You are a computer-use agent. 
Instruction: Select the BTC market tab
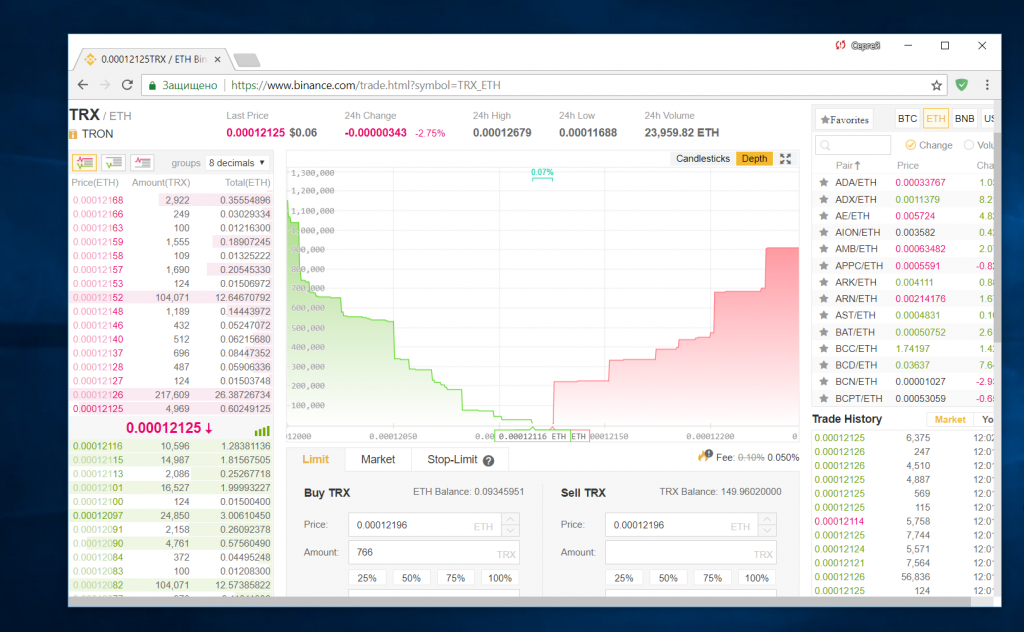pyautogui.click(x=907, y=119)
